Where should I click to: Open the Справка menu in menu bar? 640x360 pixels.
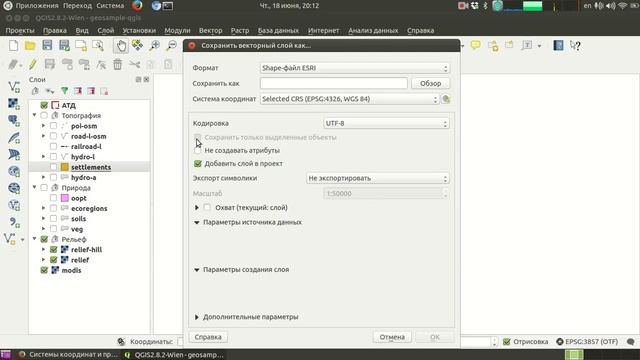(420, 31)
